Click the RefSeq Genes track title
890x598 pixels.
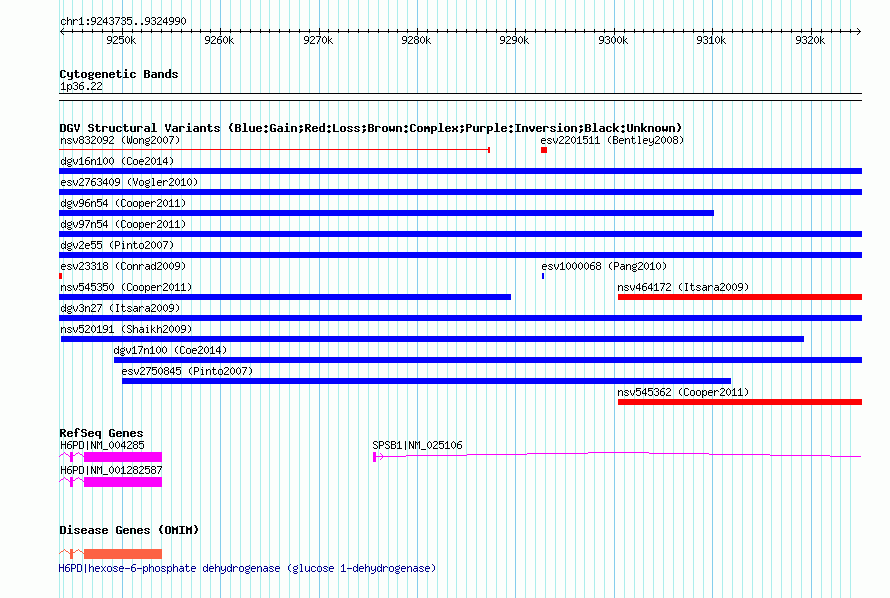click(101, 433)
